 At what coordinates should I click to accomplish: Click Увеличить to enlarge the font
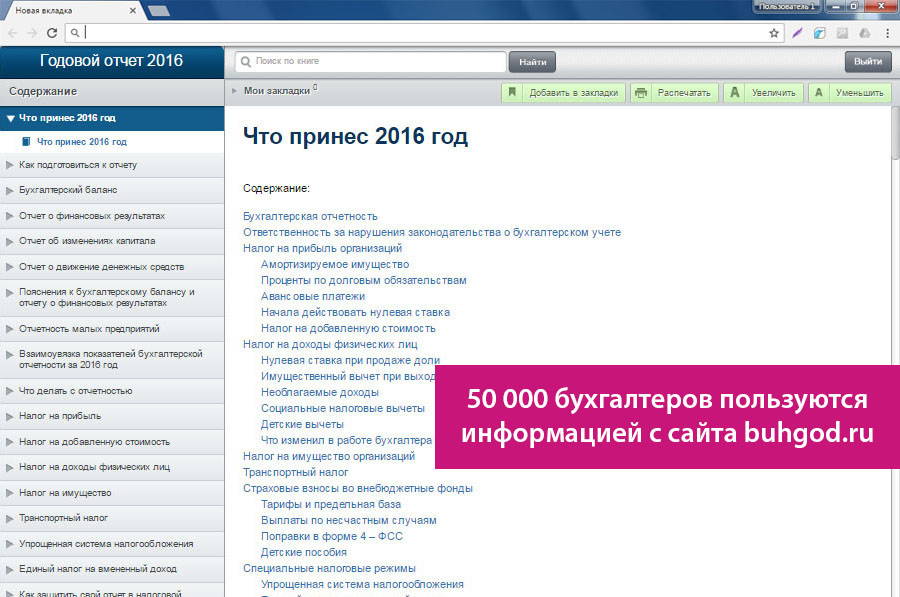click(763, 92)
